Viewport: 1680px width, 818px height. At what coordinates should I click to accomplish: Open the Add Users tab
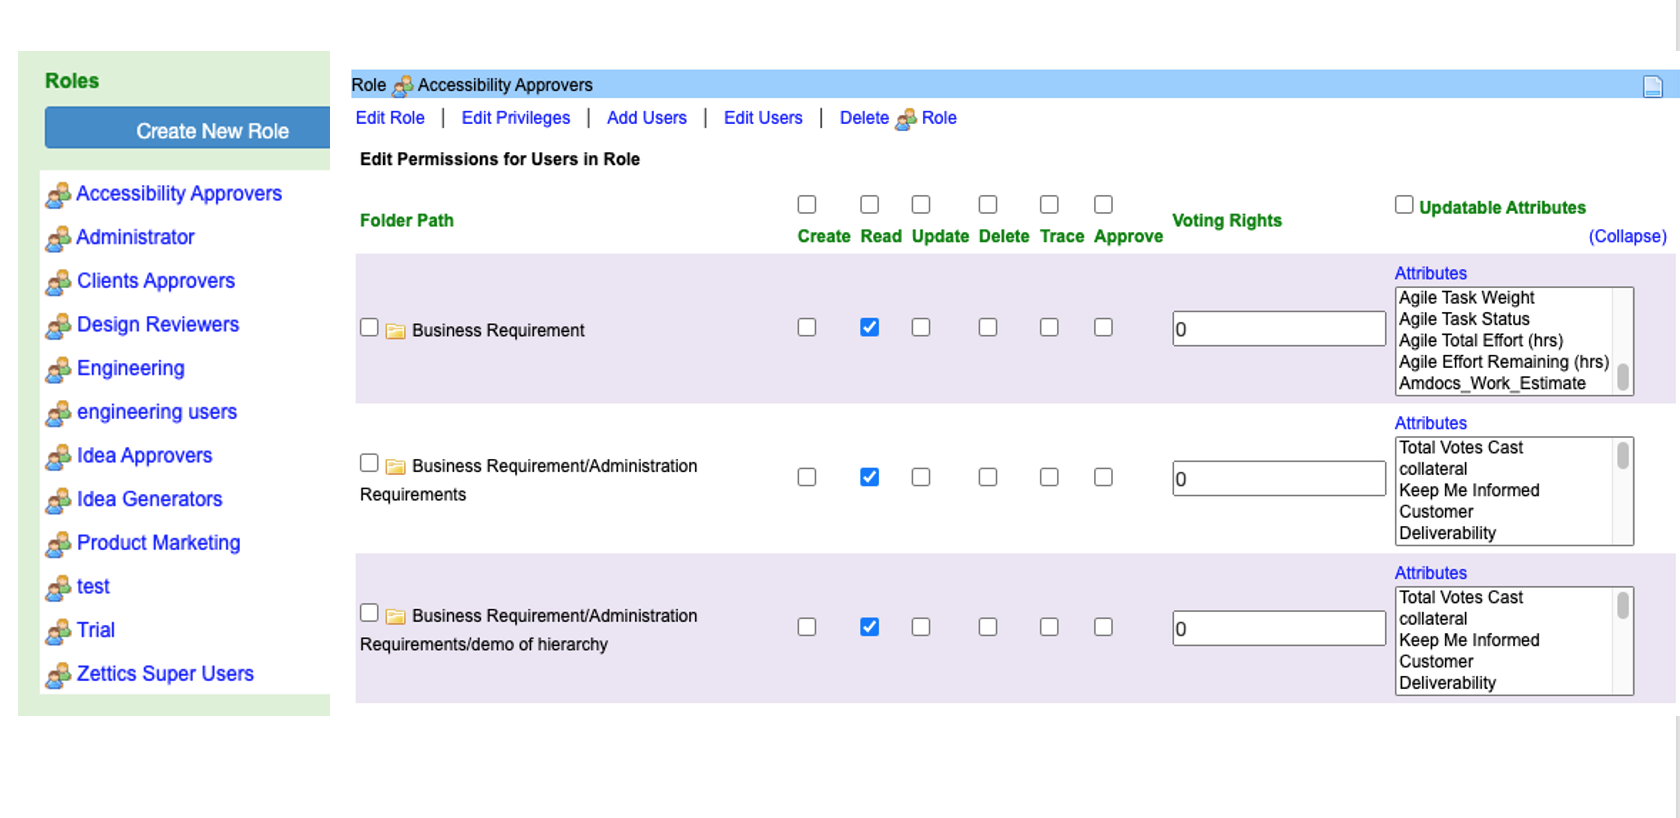[647, 118]
